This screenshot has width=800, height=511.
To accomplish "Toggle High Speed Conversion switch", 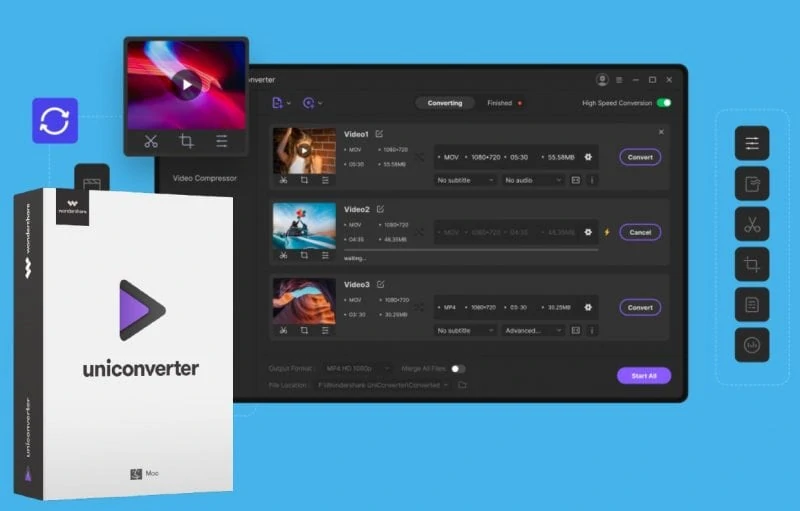I will [664, 103].
